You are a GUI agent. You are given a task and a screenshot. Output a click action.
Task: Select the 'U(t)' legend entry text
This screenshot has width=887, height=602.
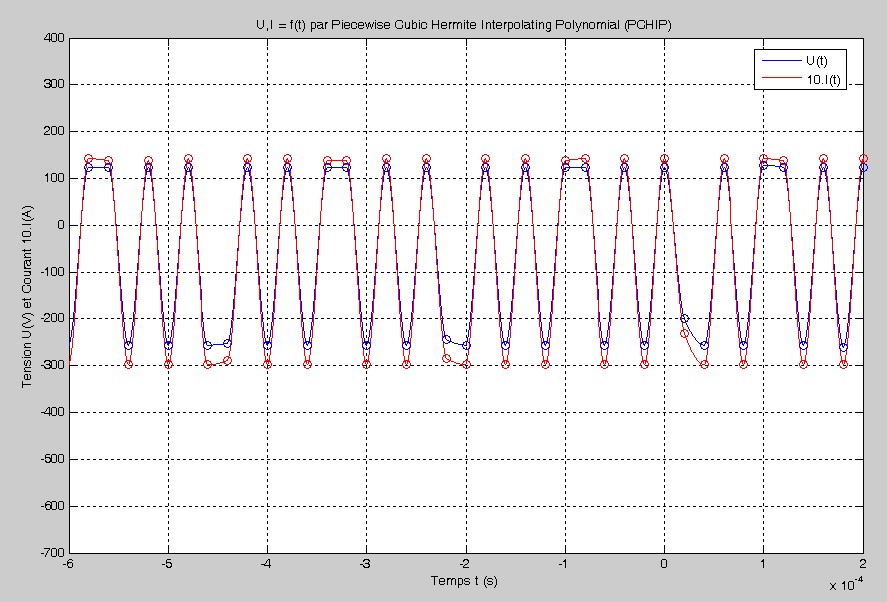816,61
